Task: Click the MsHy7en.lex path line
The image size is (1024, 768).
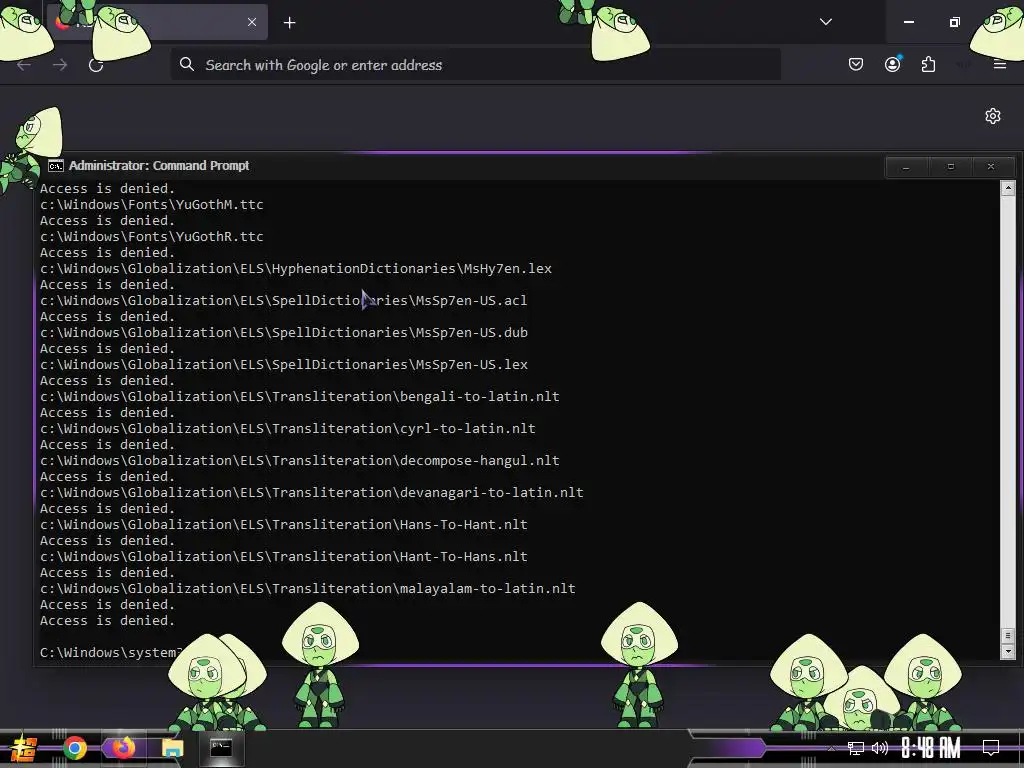Action: (296, 268)
